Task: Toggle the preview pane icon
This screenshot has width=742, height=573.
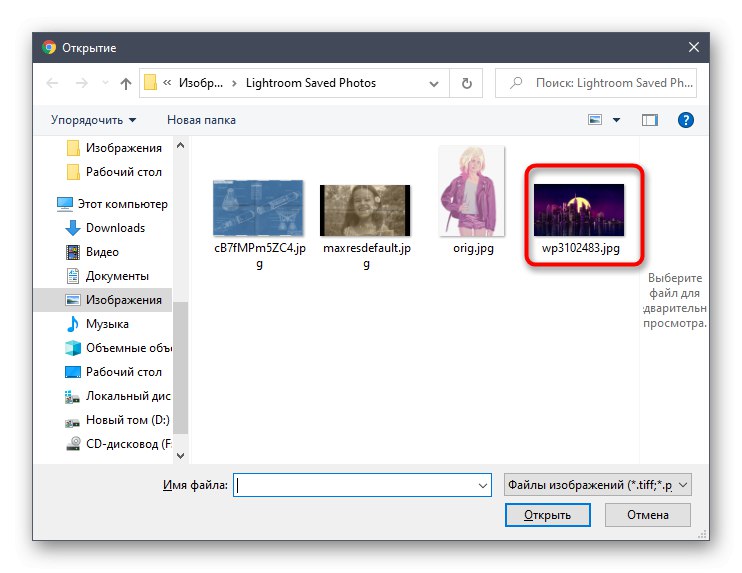Action: click(x=650, y=120)
